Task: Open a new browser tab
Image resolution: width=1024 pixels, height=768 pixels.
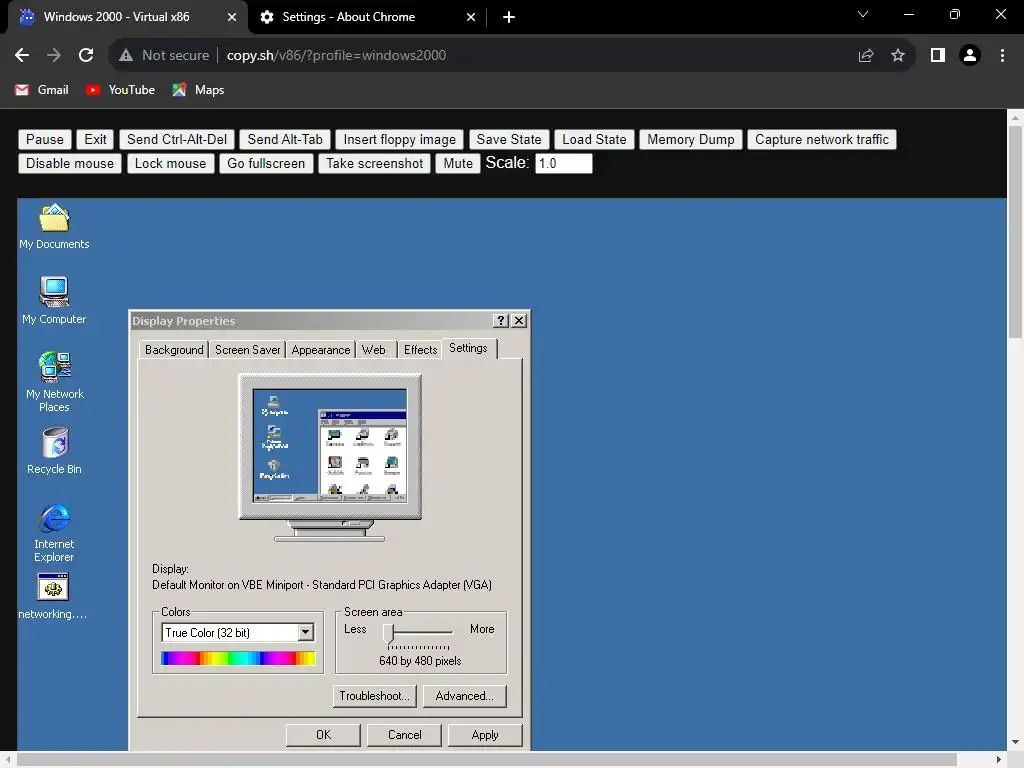Action: [509, 18]
